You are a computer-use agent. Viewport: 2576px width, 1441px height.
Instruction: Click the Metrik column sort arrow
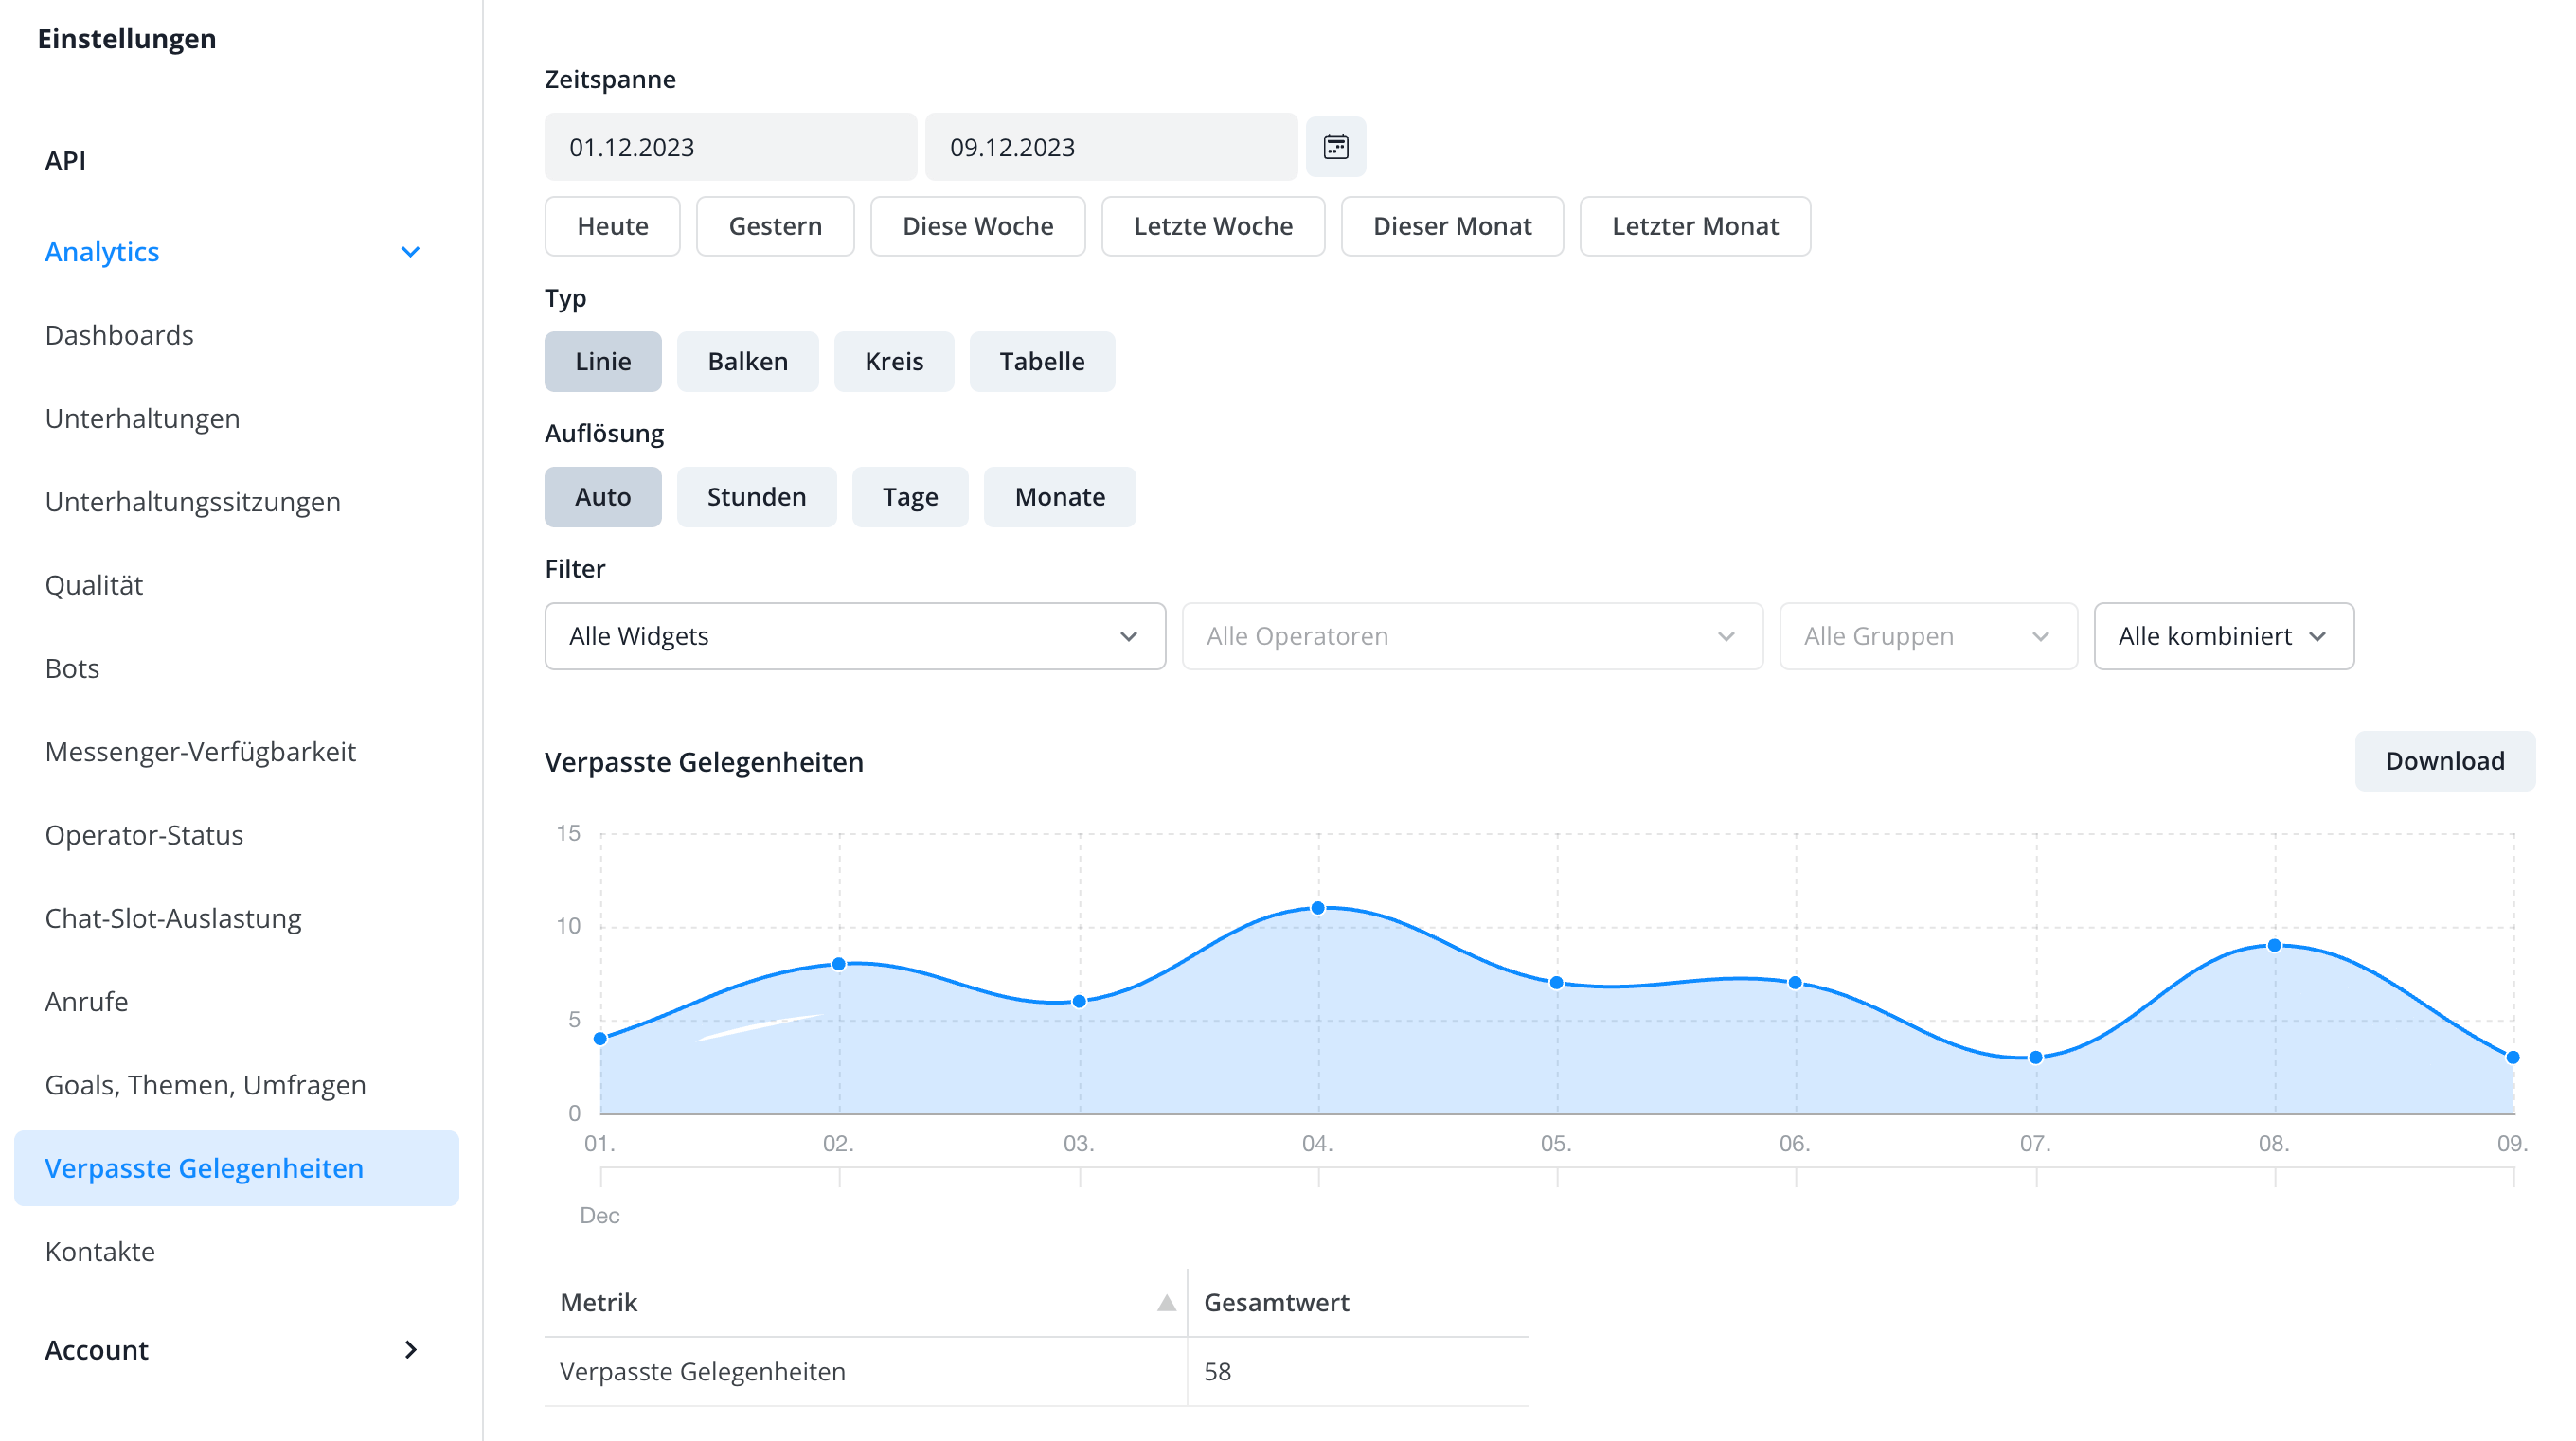pos(1165,1302)
